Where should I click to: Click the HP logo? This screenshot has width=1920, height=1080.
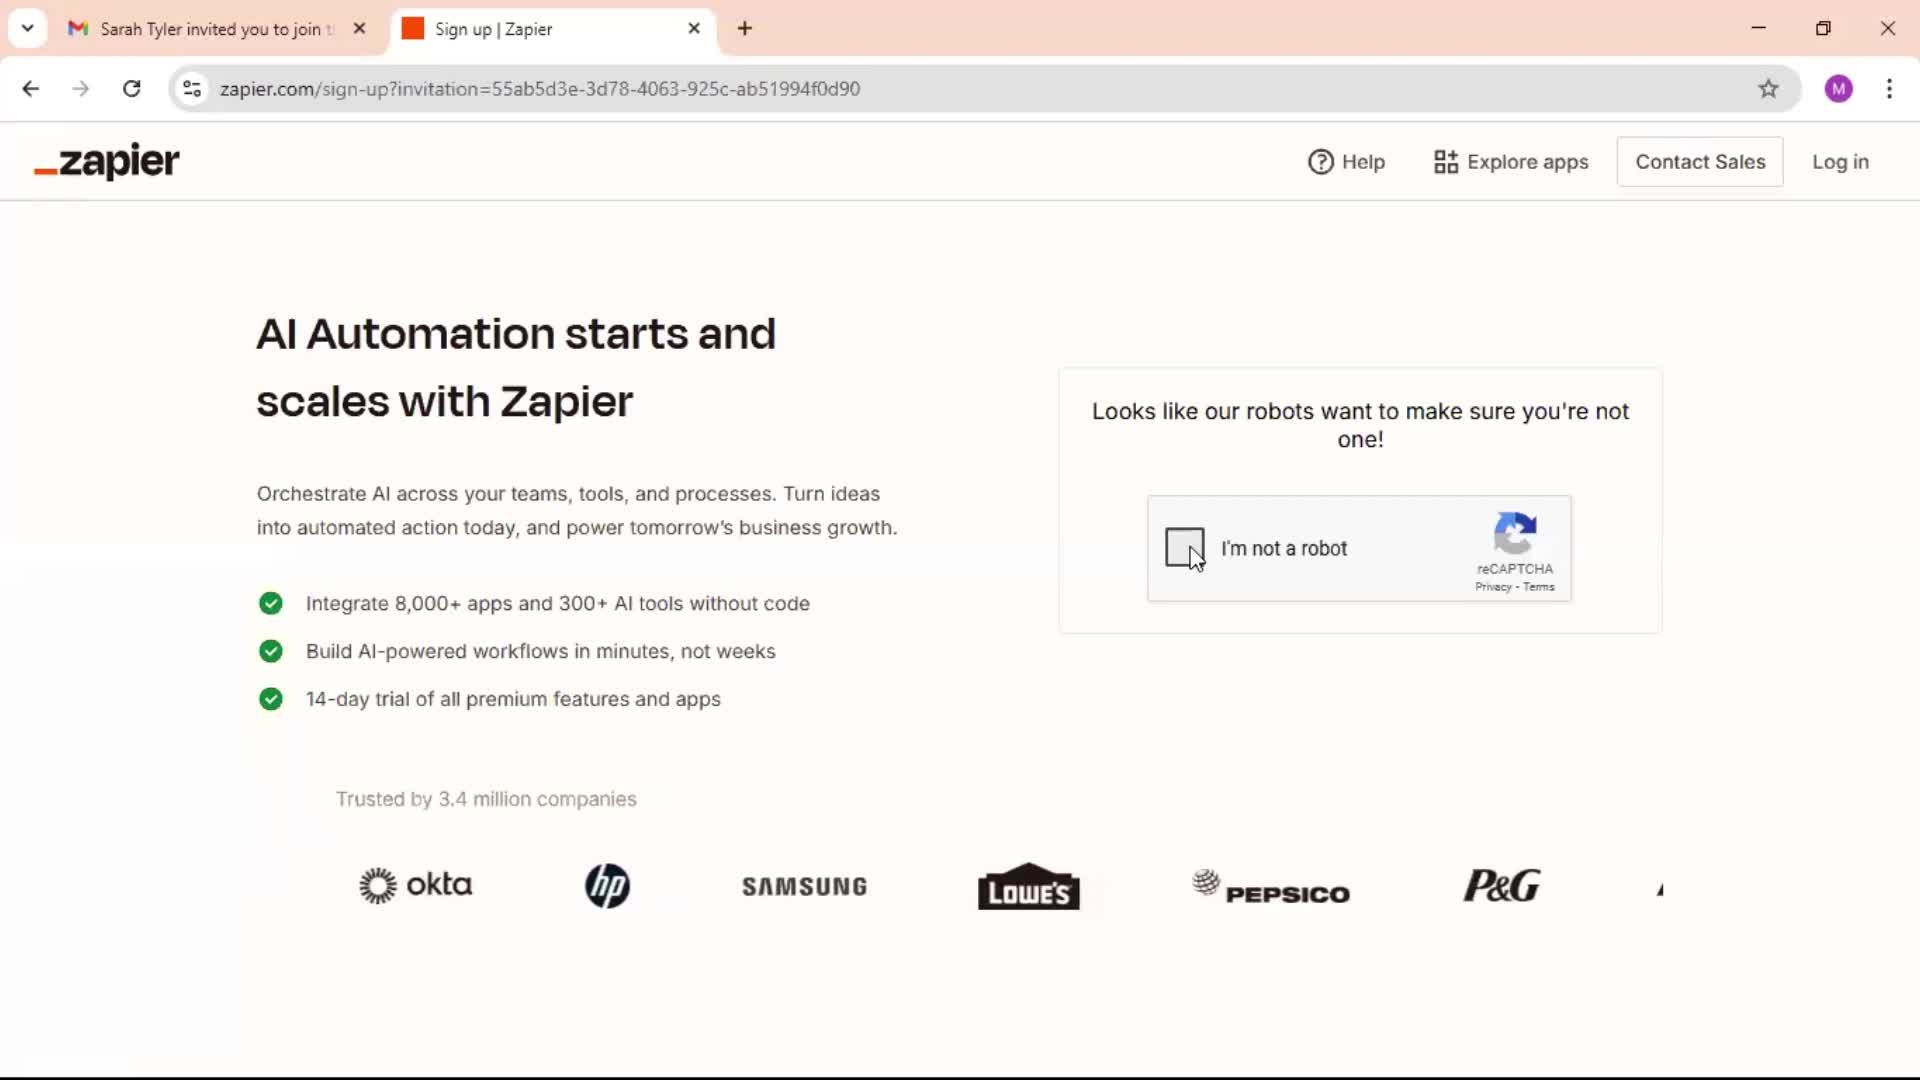coord(607,886)
